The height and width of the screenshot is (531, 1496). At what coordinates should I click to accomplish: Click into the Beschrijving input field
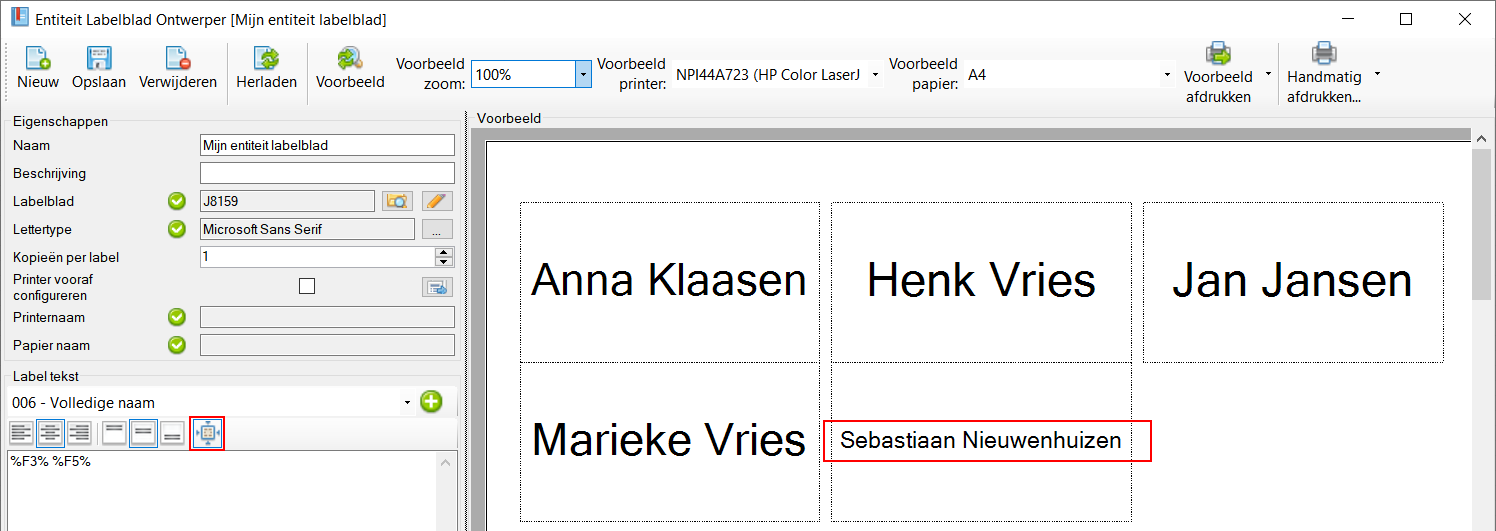pyautogui.click(x=327, y=173)
